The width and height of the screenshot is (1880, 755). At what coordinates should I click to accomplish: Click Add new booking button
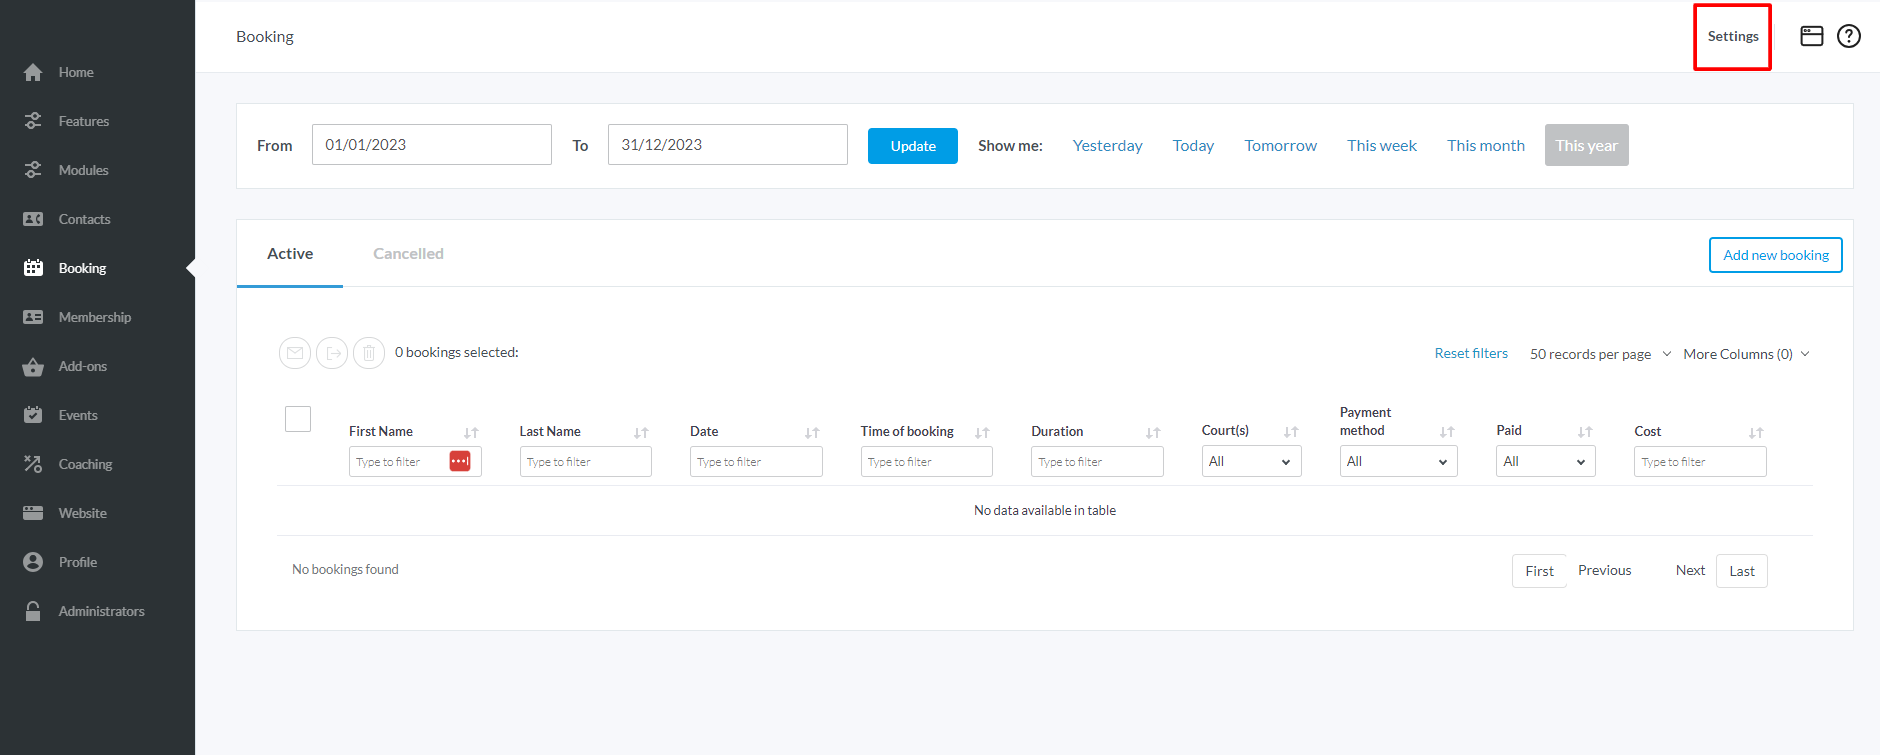tap(1775, 255)
